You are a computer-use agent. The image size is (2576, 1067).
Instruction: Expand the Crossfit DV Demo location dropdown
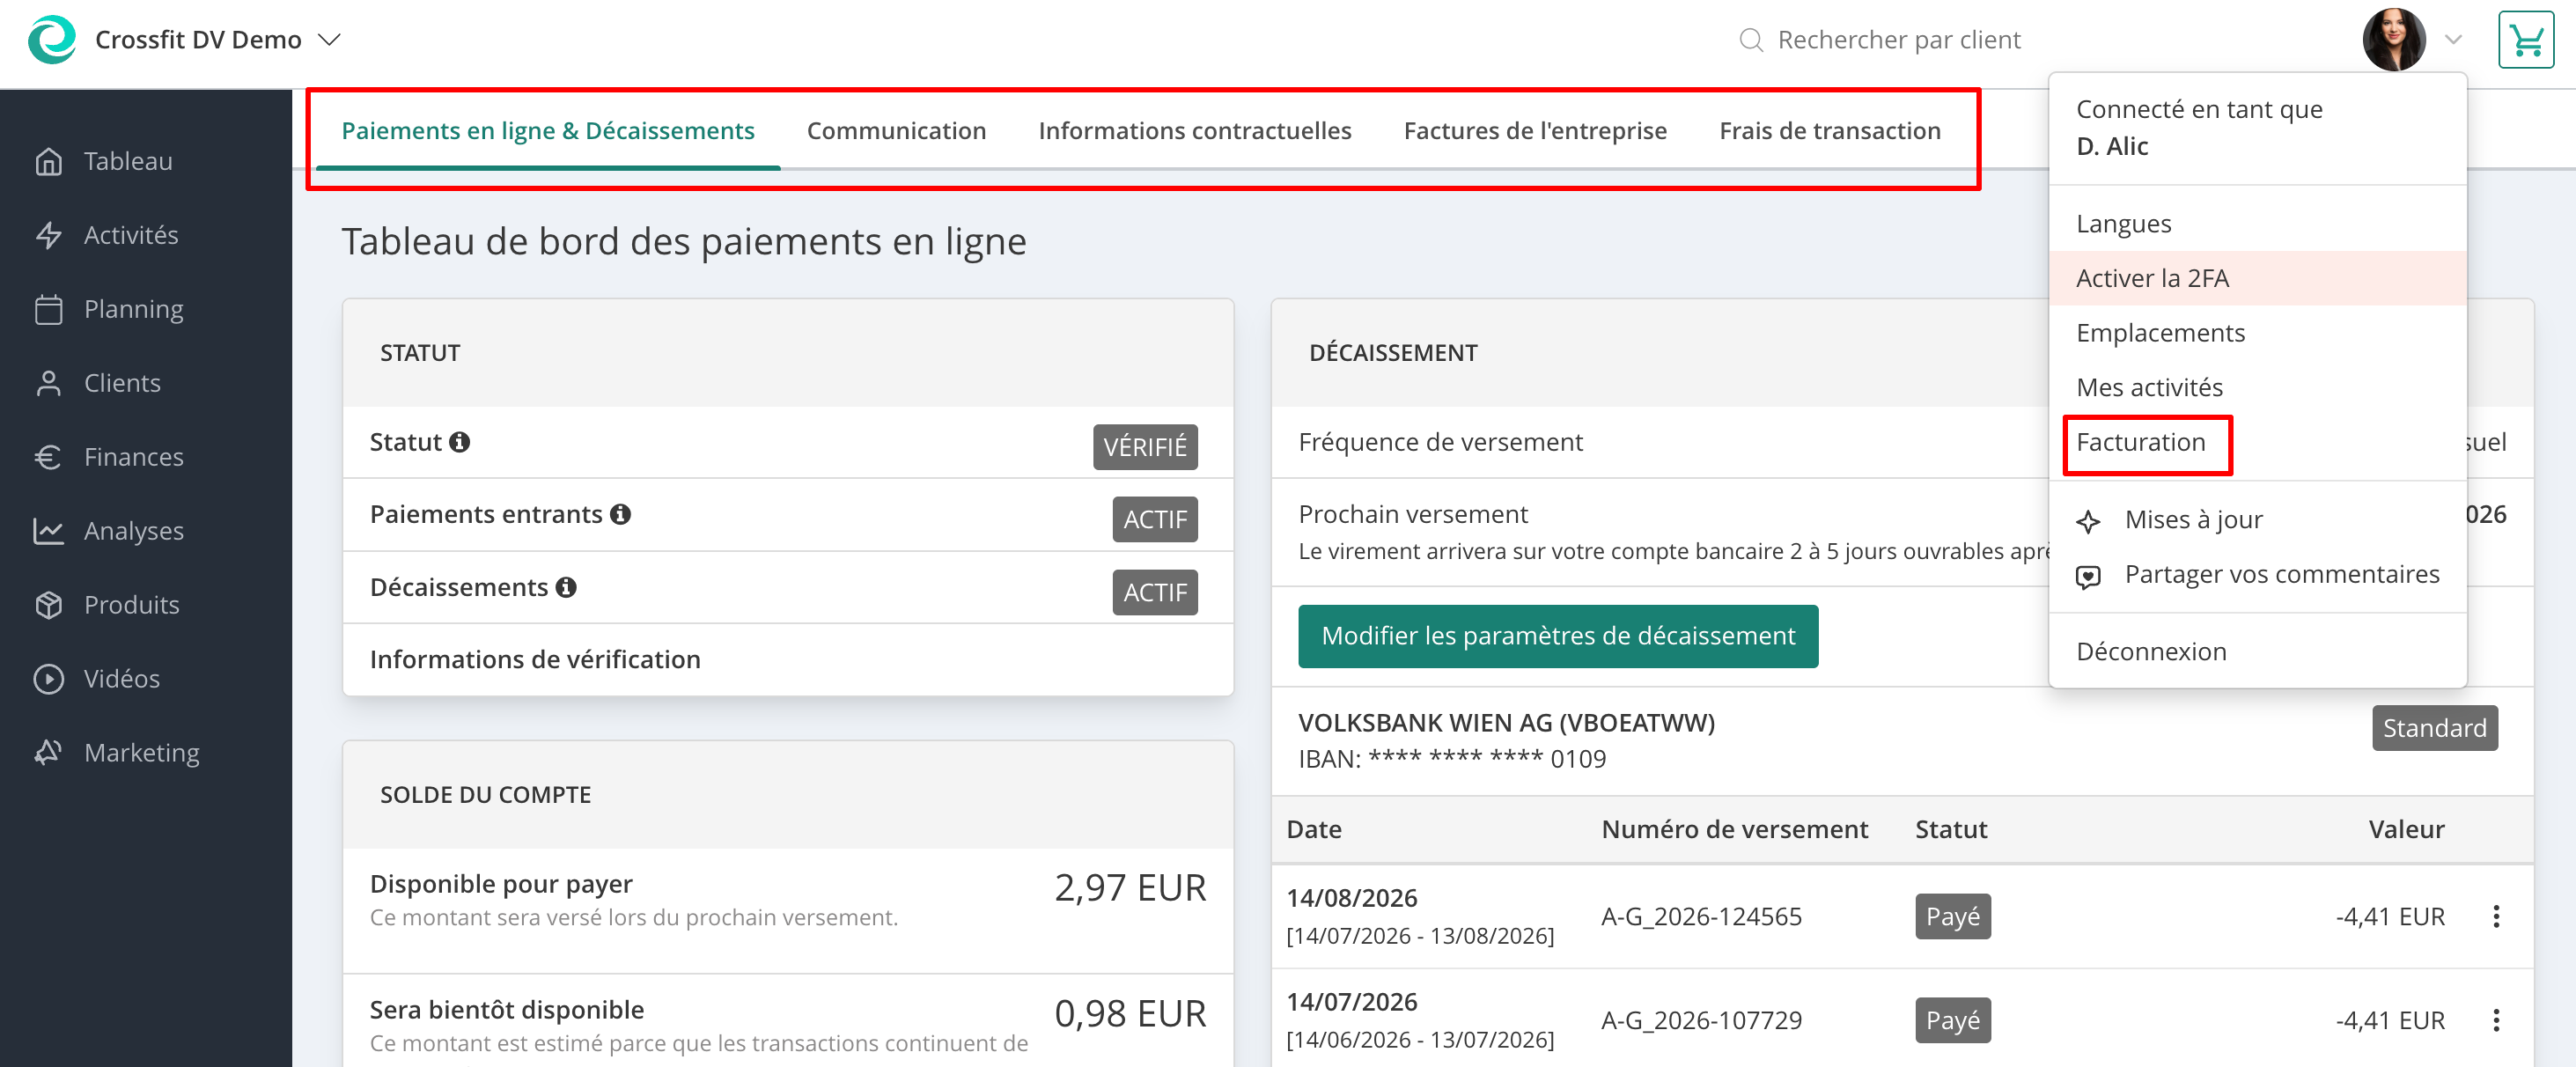point(329,40)
